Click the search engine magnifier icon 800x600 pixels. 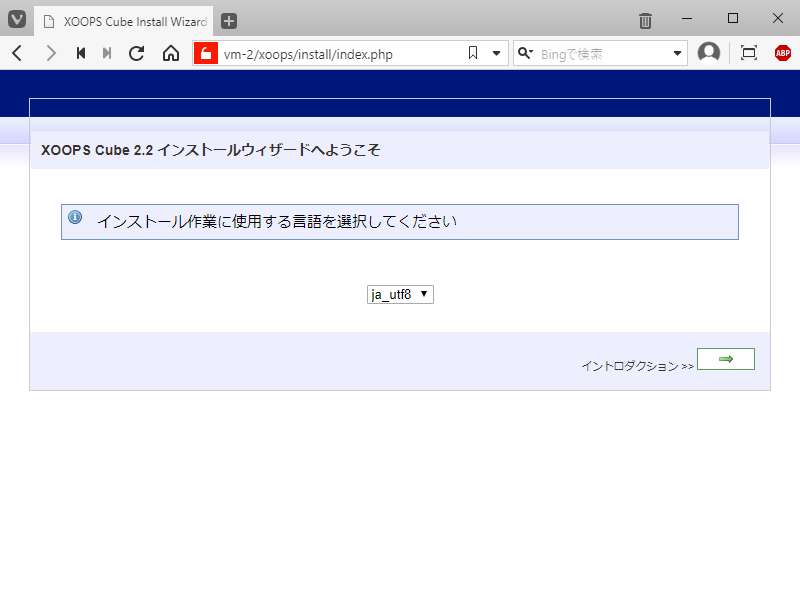pos(525,53)
